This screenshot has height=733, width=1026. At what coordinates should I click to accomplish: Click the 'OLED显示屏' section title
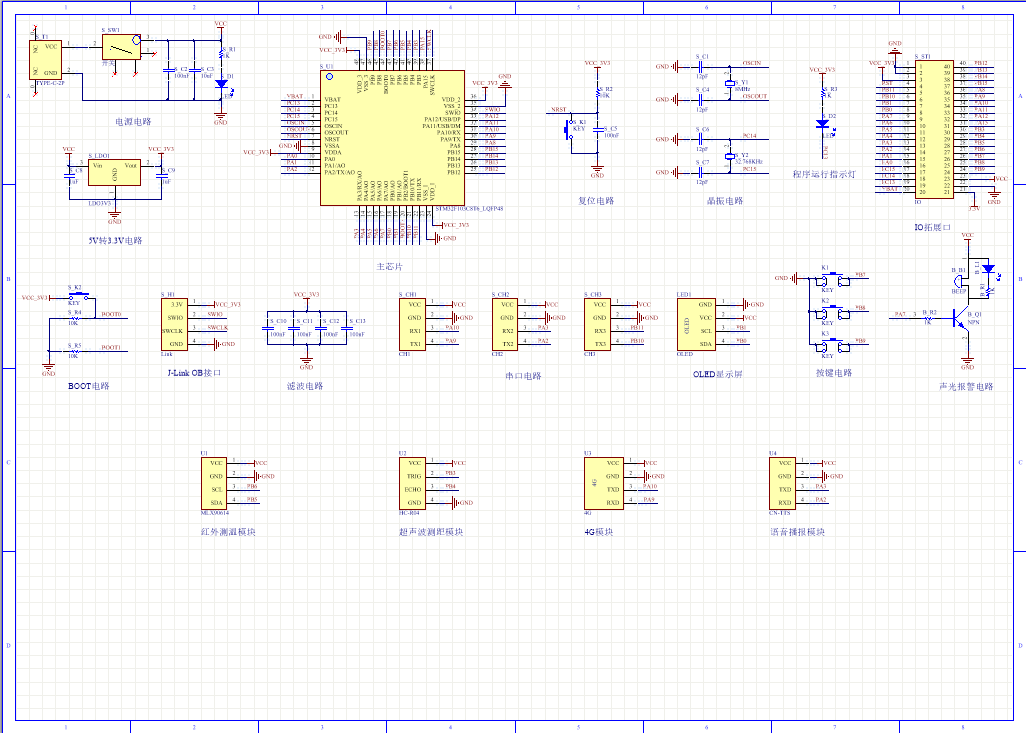(x=718, y=374)
